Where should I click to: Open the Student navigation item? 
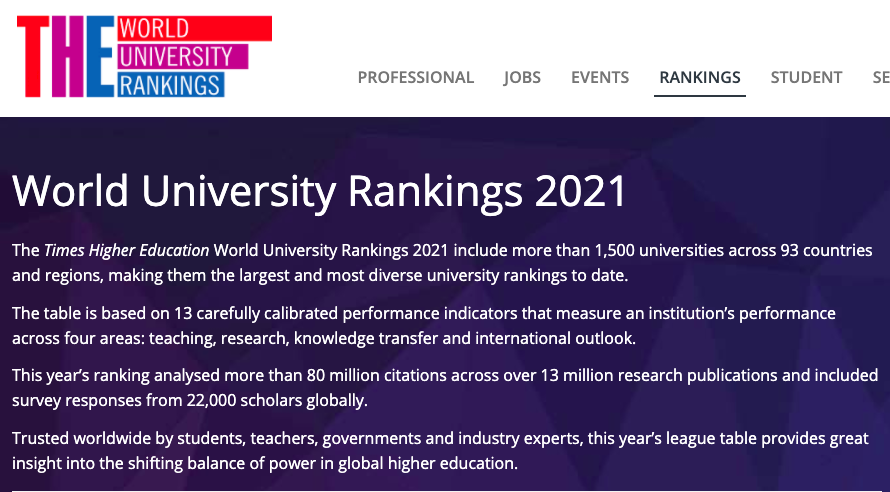click(806, 77)
